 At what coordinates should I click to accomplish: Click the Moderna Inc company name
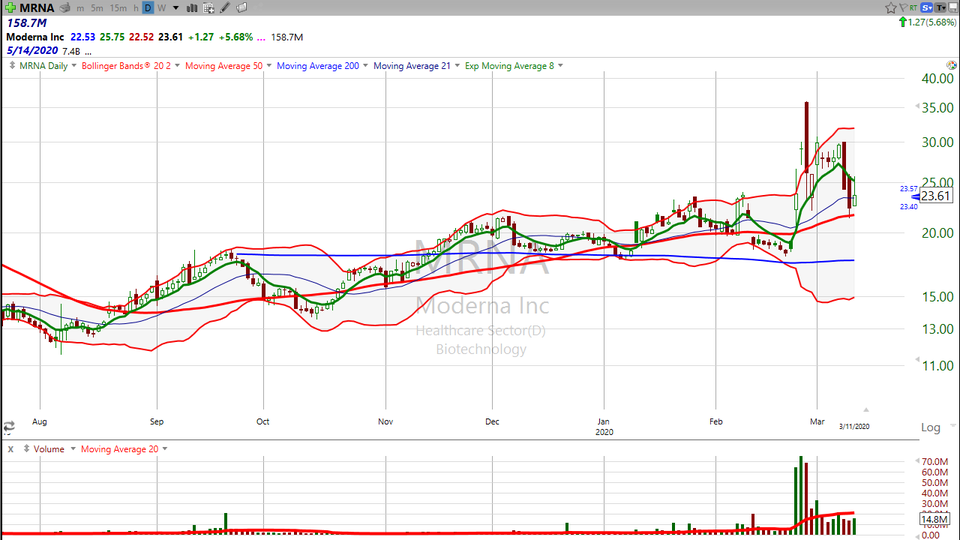[35, 37]
